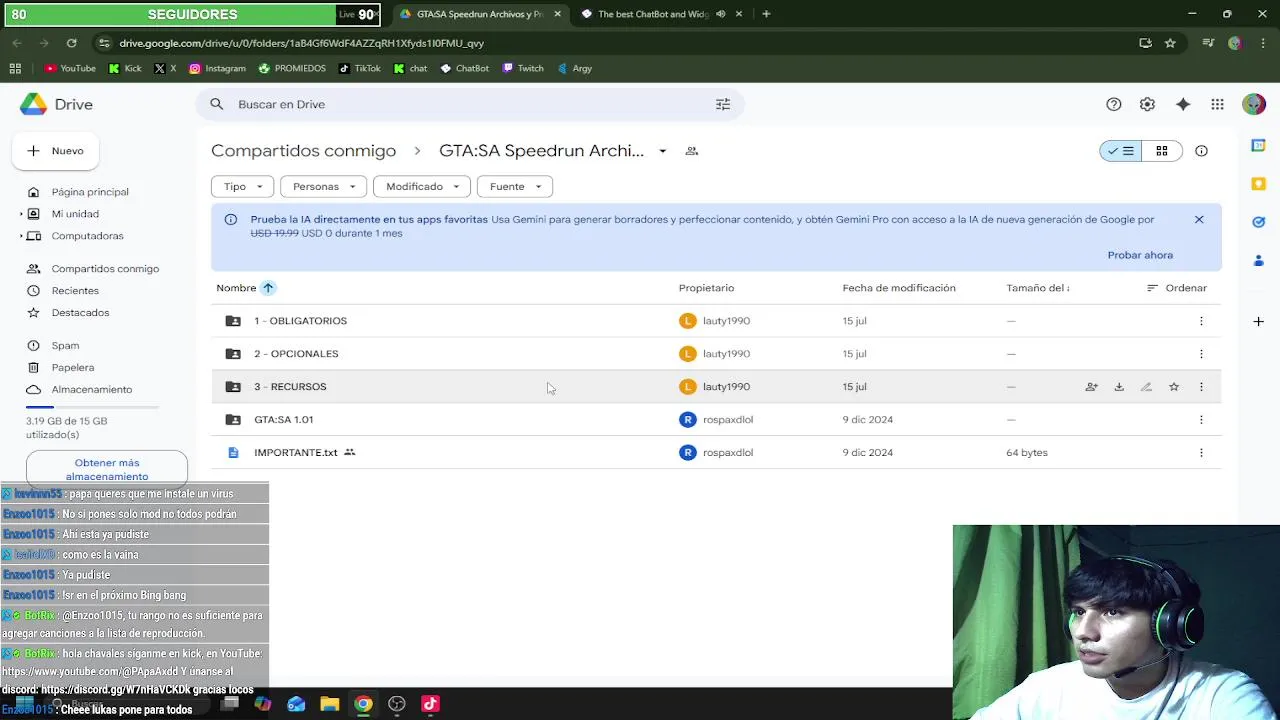Select the GTA:SA 1.01 folder
The height and width of the screenshot is (720, 1280).
716,420
